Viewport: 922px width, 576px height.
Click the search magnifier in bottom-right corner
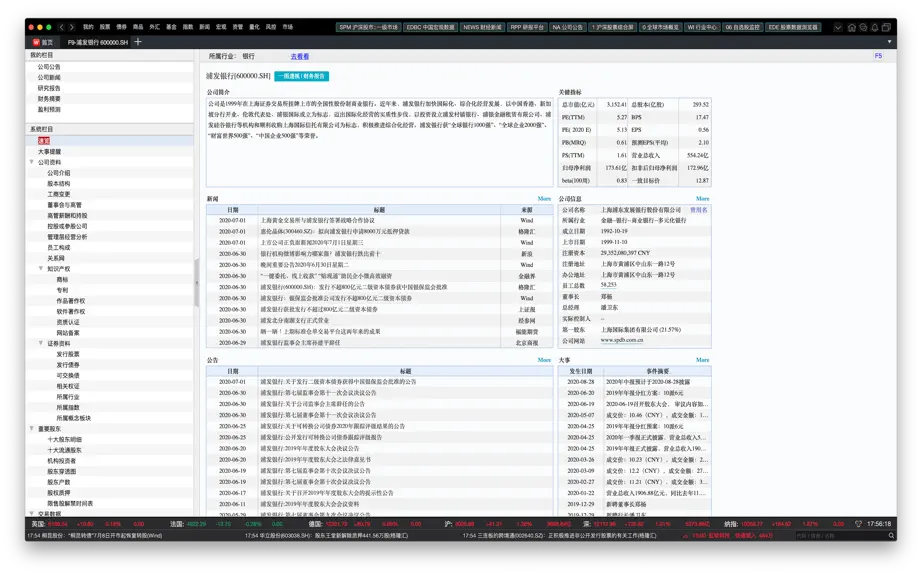pos(891,535)
